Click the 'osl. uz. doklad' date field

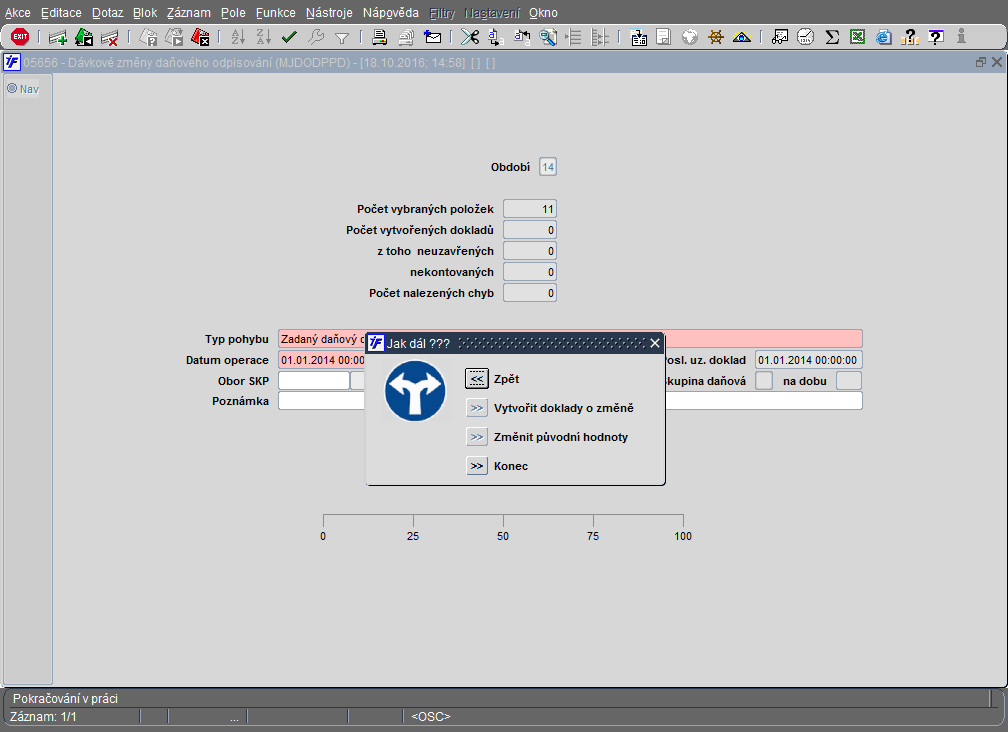tap(809, 360)
